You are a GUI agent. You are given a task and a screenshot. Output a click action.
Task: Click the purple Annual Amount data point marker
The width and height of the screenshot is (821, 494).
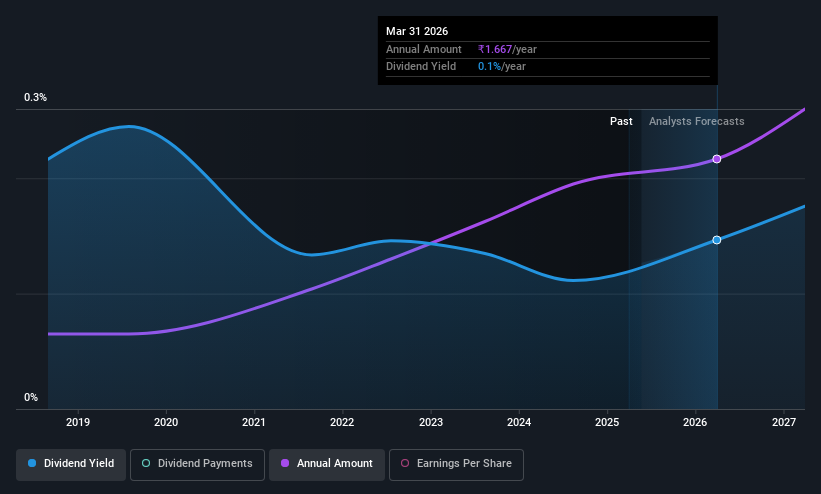(717, 159)
